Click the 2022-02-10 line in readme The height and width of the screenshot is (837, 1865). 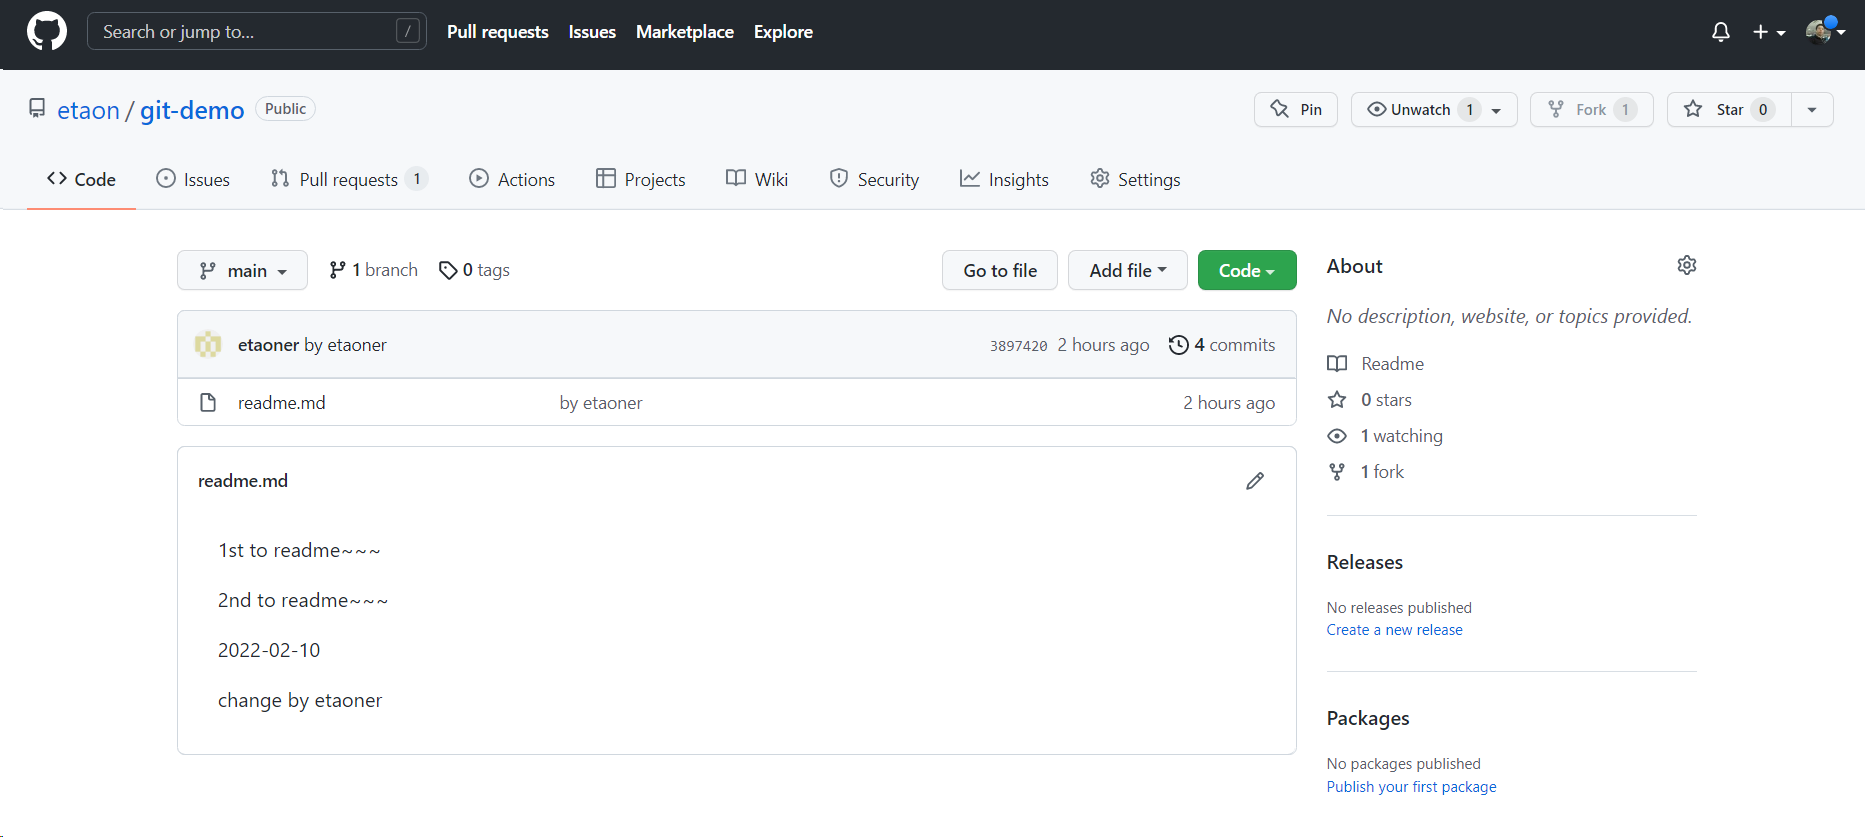269,650
